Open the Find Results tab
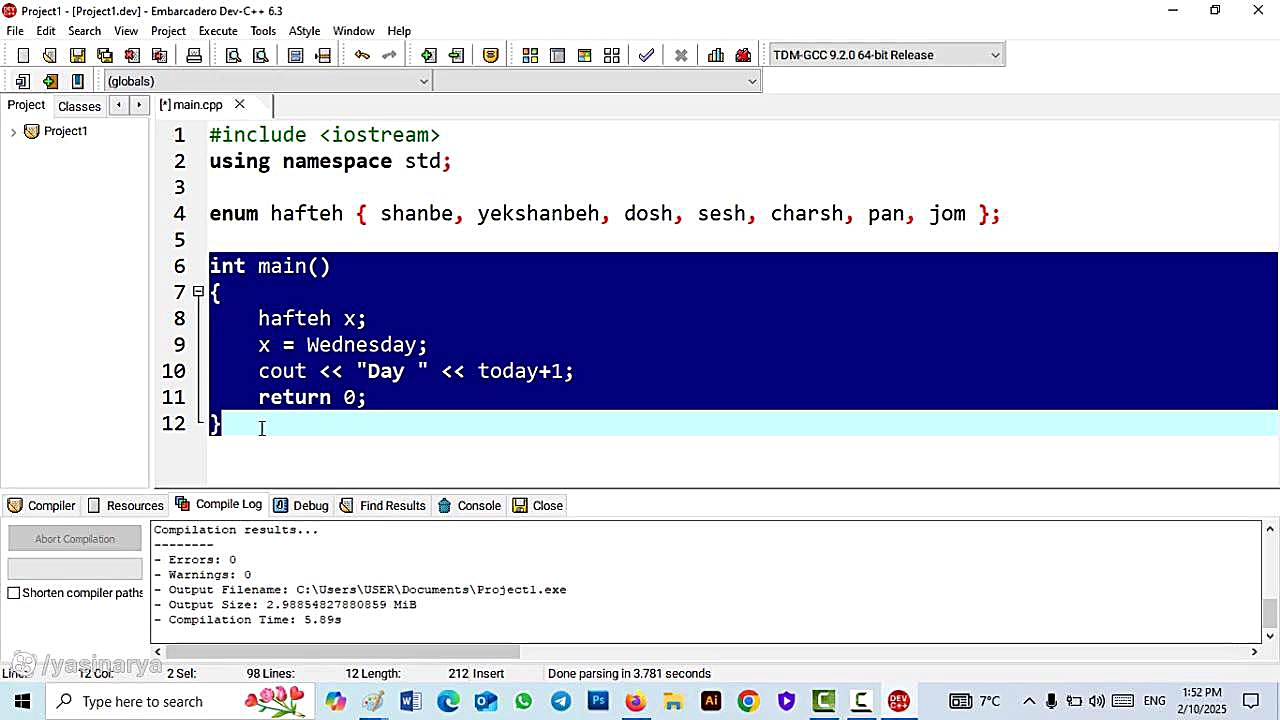Image resolution: width=1280 pixels, height=720 pixels. (x=383, y=506)
